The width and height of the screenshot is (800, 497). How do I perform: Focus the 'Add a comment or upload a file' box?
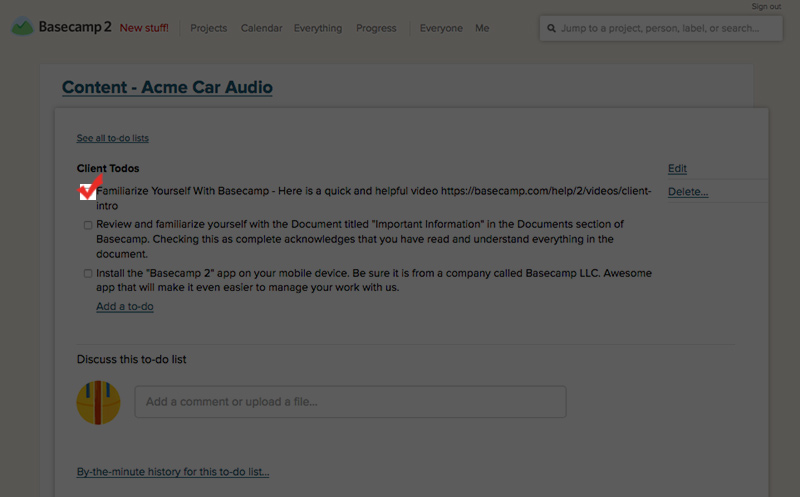pyautogui.click(x=351, y=402)
